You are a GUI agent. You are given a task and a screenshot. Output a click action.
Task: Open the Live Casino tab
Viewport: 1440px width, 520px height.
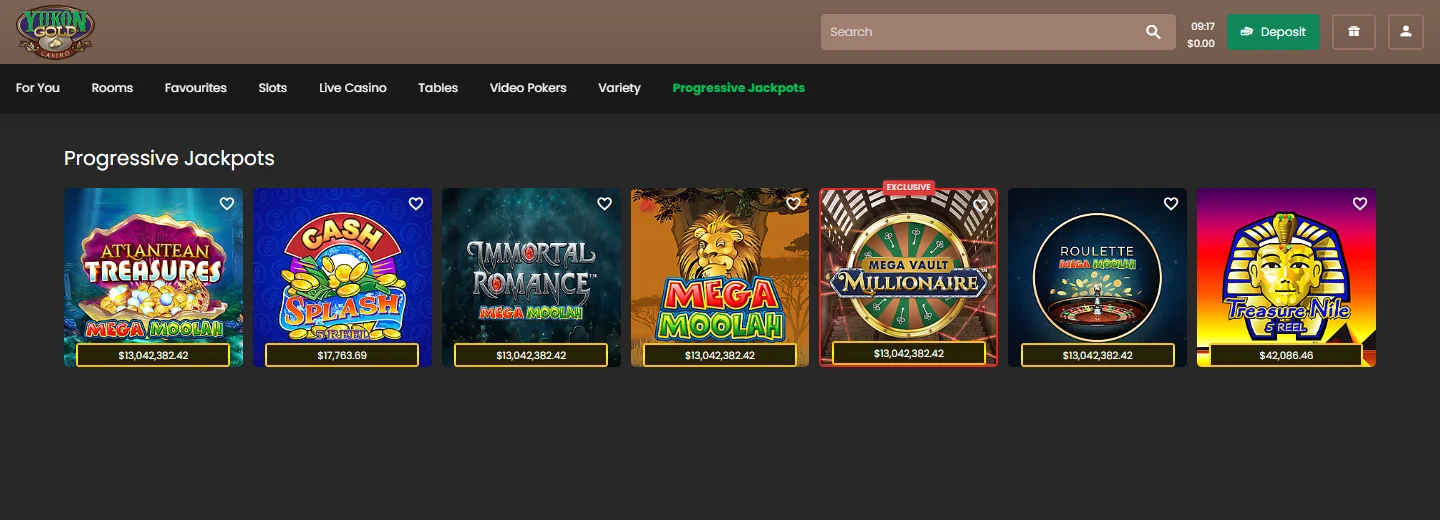click(x=353, y=88)
